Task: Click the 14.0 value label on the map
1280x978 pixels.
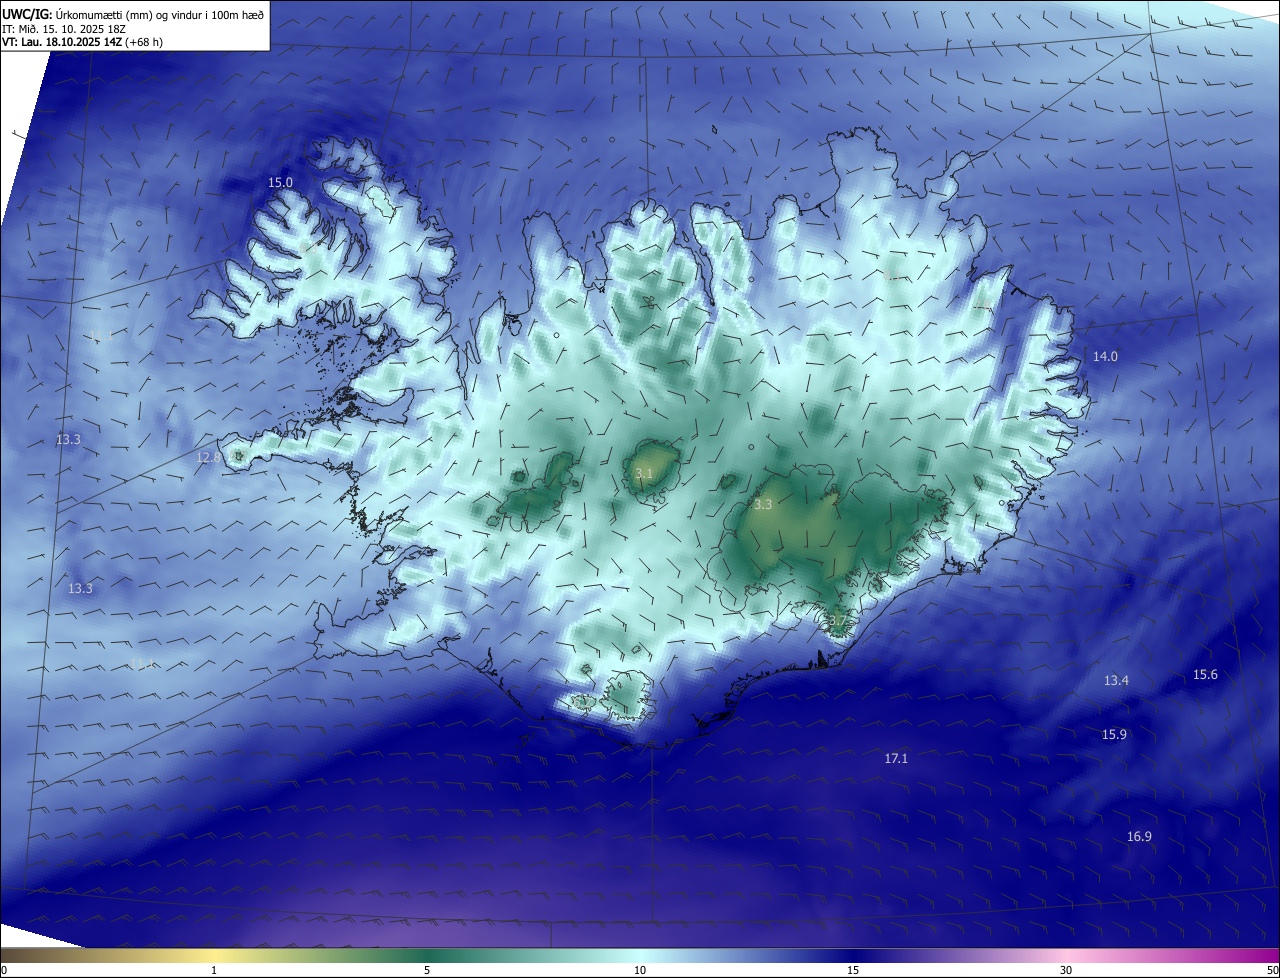Action: (1105, 357)
